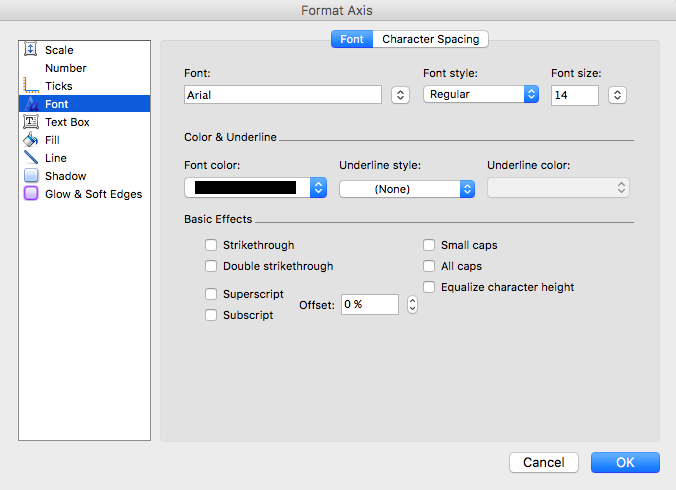Screen dimensions: 676x490
Task: Click the Cancel button
Action: (544, 462)
